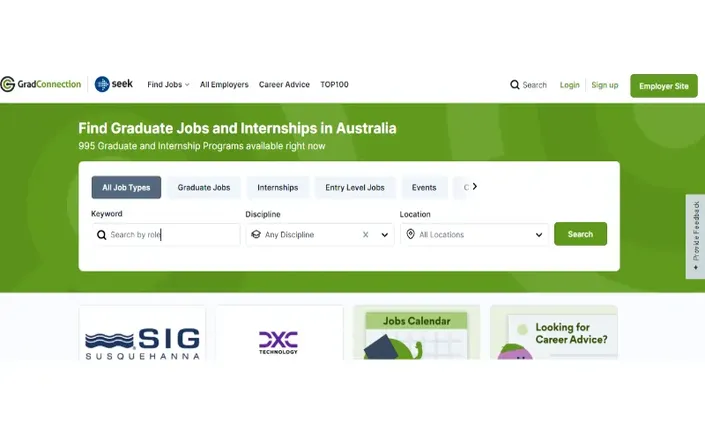This screenshot has width=705, height=427.
Task: Click the keyword field magnifier icon
Action: [102, 235]
